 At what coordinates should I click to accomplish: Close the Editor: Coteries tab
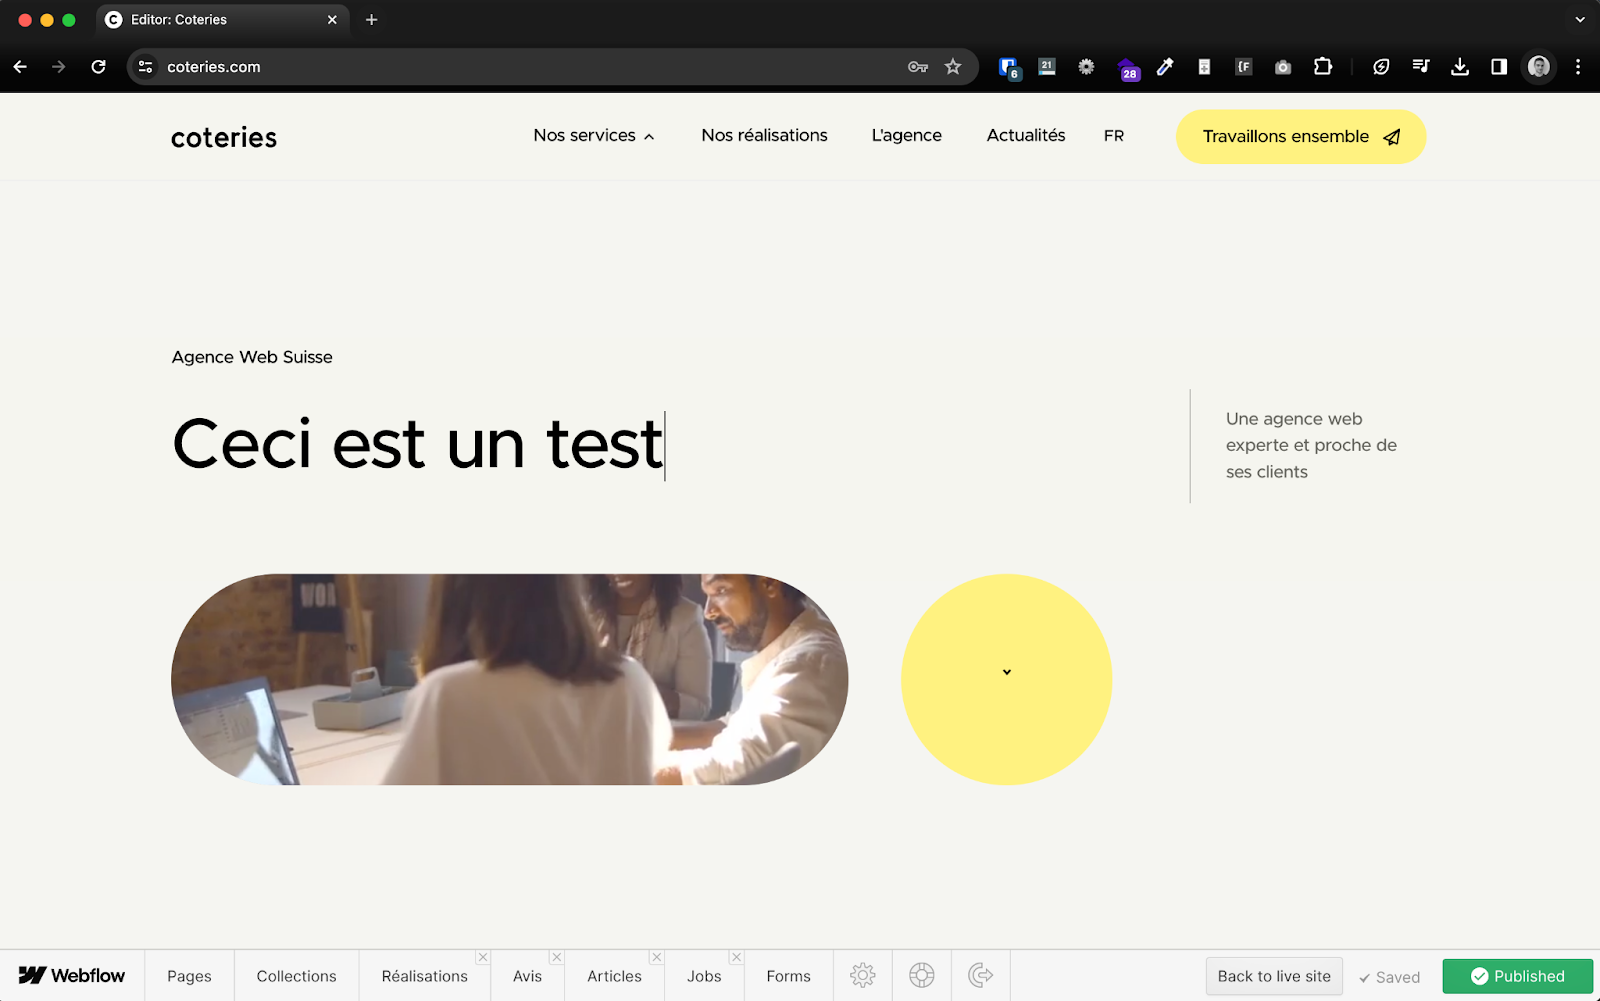332,20
